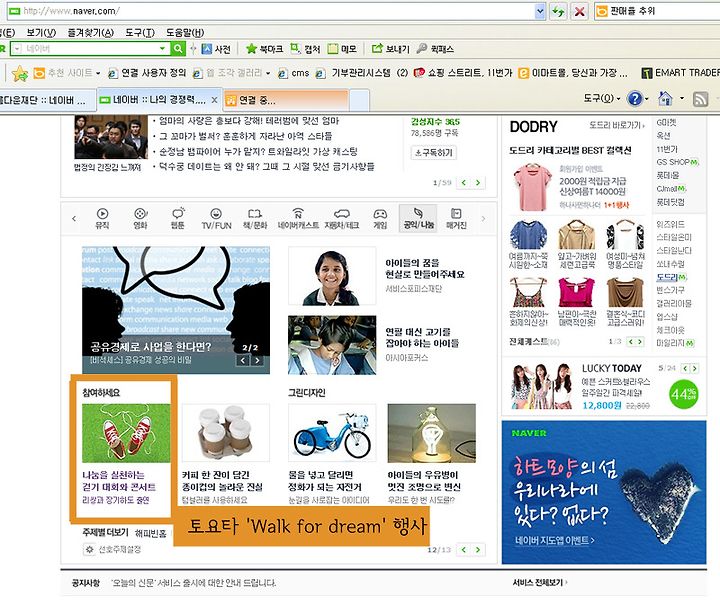Screen dimensions: 720x605
Task: Expand the 도구(O) command bar dropdown
Action: (x=619, y=99)
